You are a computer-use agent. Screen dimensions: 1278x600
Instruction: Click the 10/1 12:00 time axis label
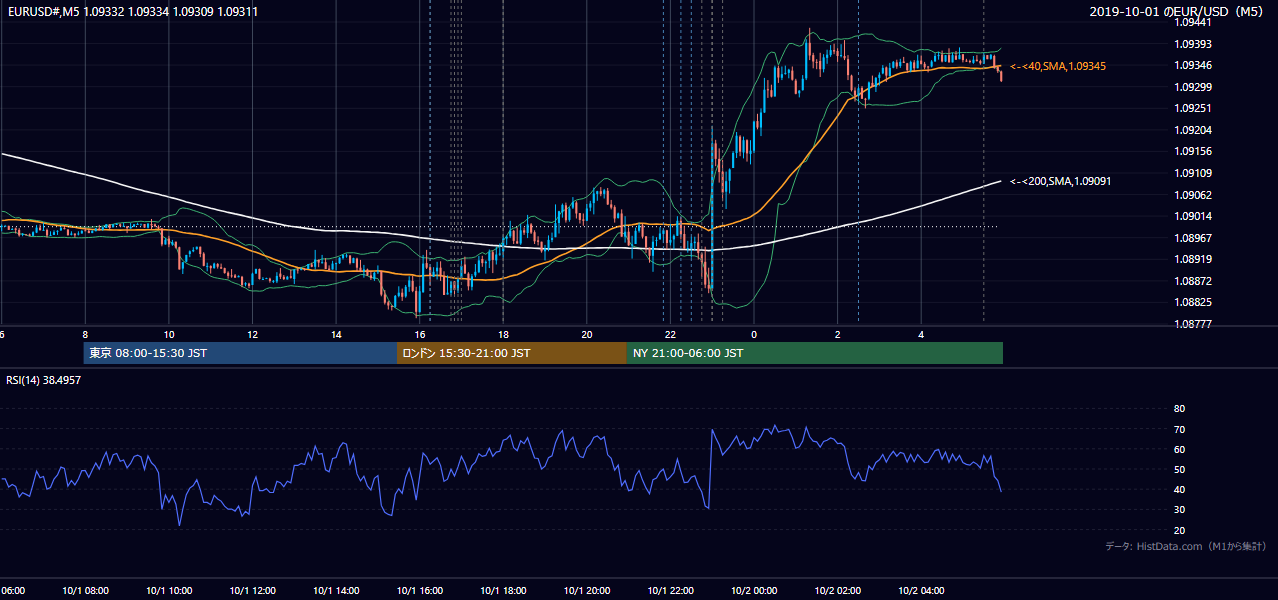(252, 591)
